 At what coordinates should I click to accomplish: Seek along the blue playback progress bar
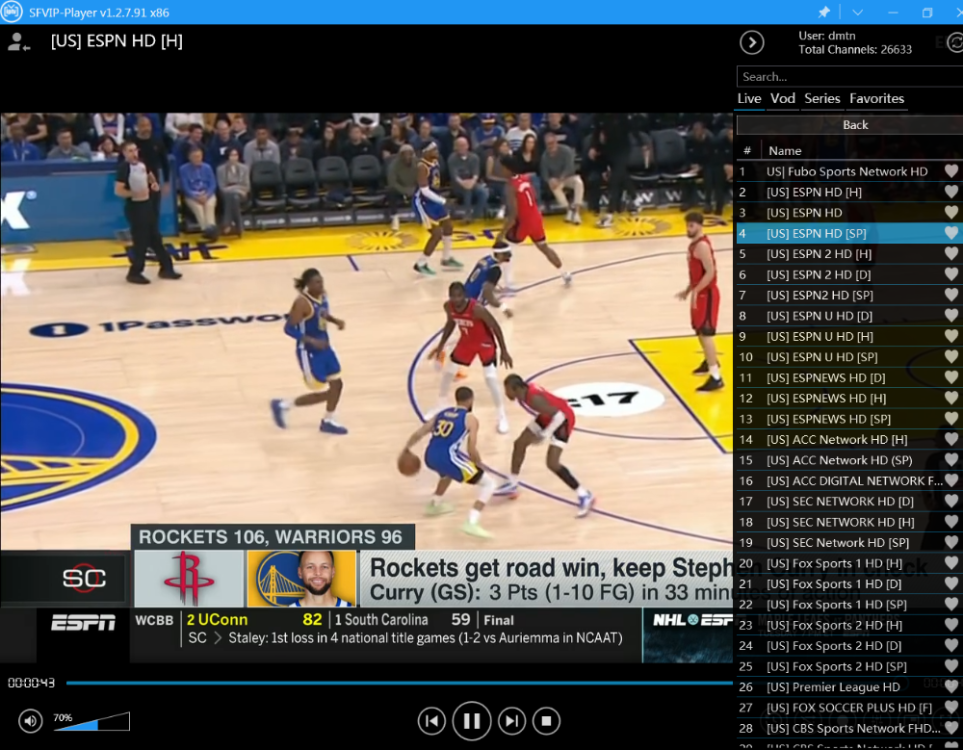pos(399,682)
